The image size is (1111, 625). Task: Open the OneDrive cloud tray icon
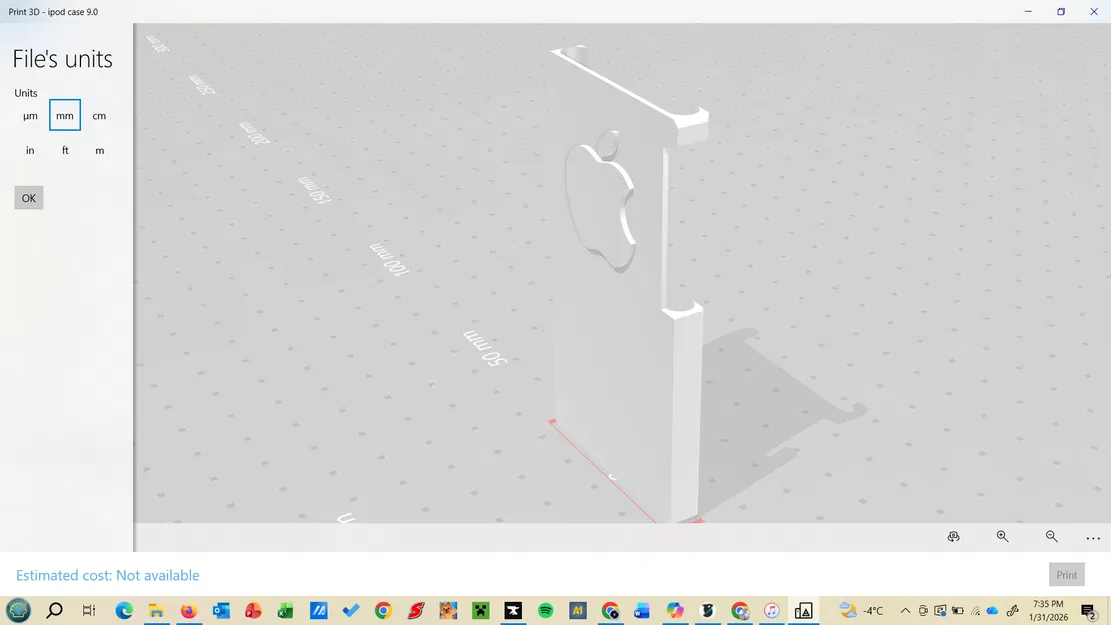[x=992, y=610]
